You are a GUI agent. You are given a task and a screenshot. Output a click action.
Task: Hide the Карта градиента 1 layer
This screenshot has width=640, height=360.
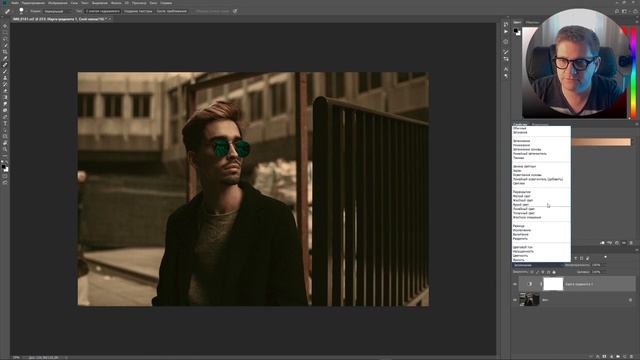(515, 284)
